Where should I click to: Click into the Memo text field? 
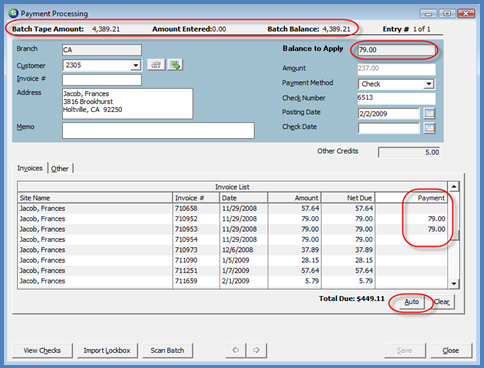[x=158, y=130]
